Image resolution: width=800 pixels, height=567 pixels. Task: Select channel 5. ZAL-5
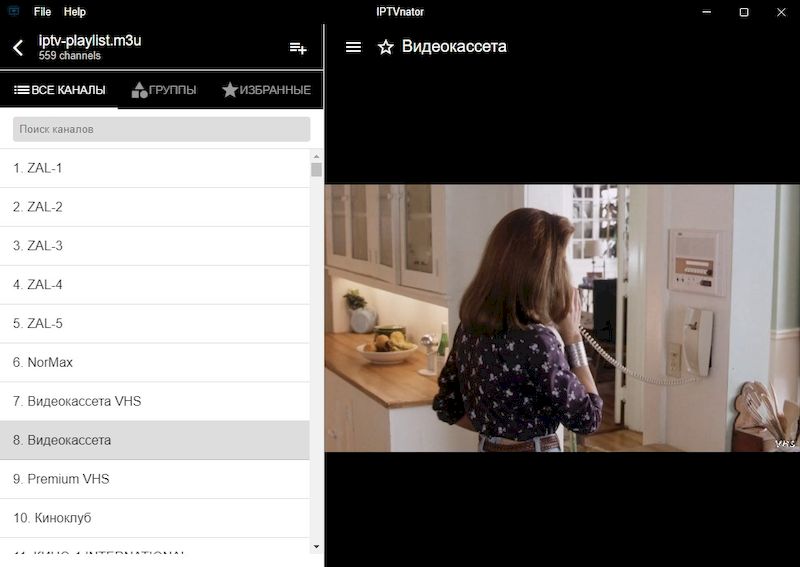[155, 323]
